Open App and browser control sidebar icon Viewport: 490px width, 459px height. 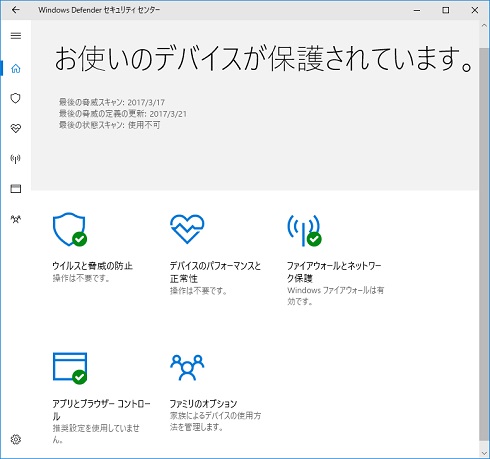16,189
